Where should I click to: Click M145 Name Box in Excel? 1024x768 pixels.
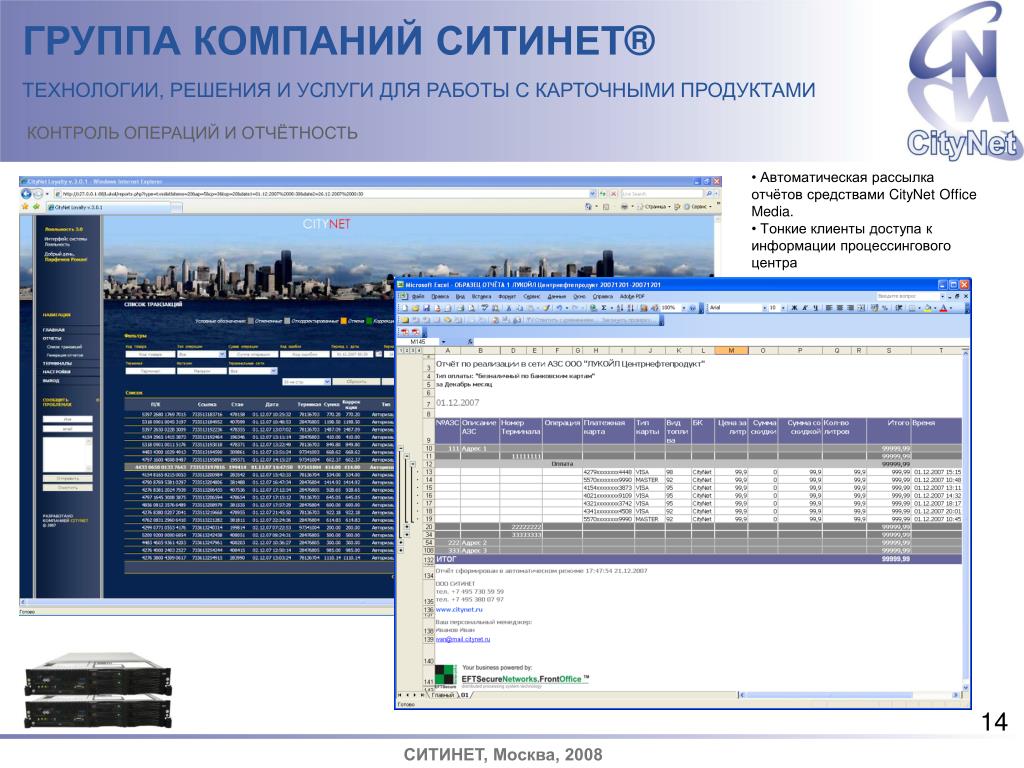click(418, 342)
